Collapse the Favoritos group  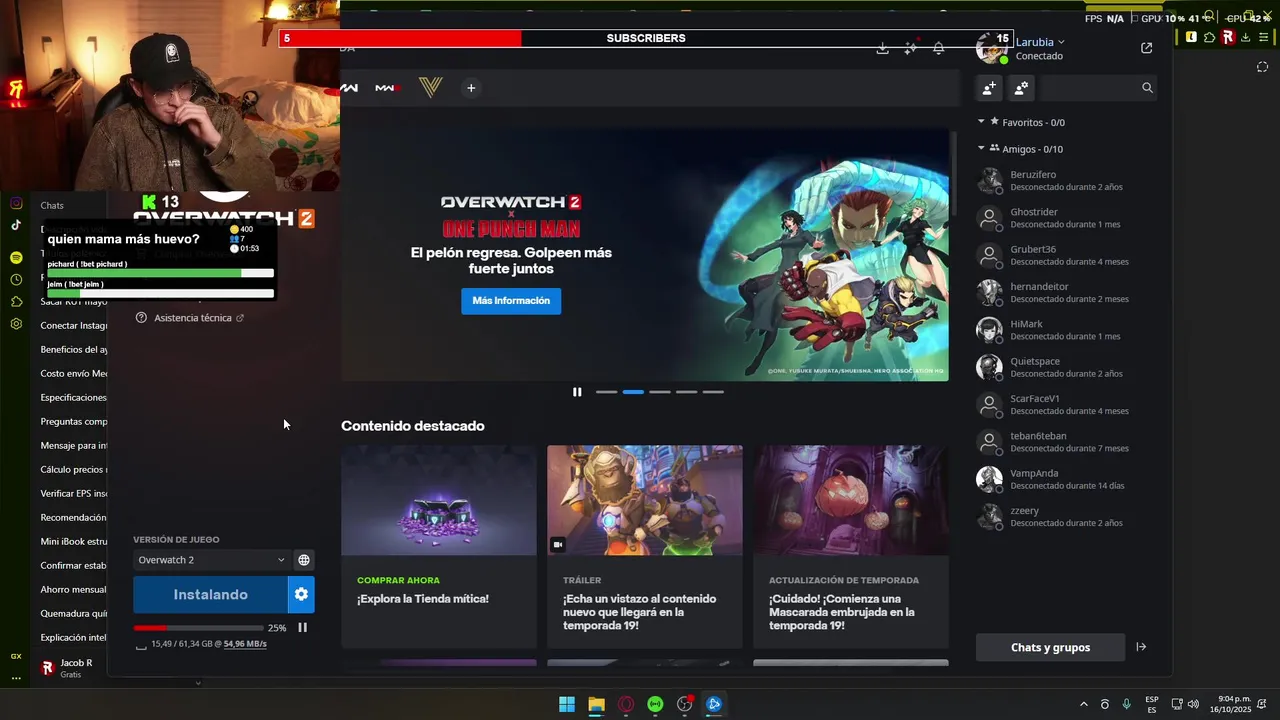pos(981,122)
